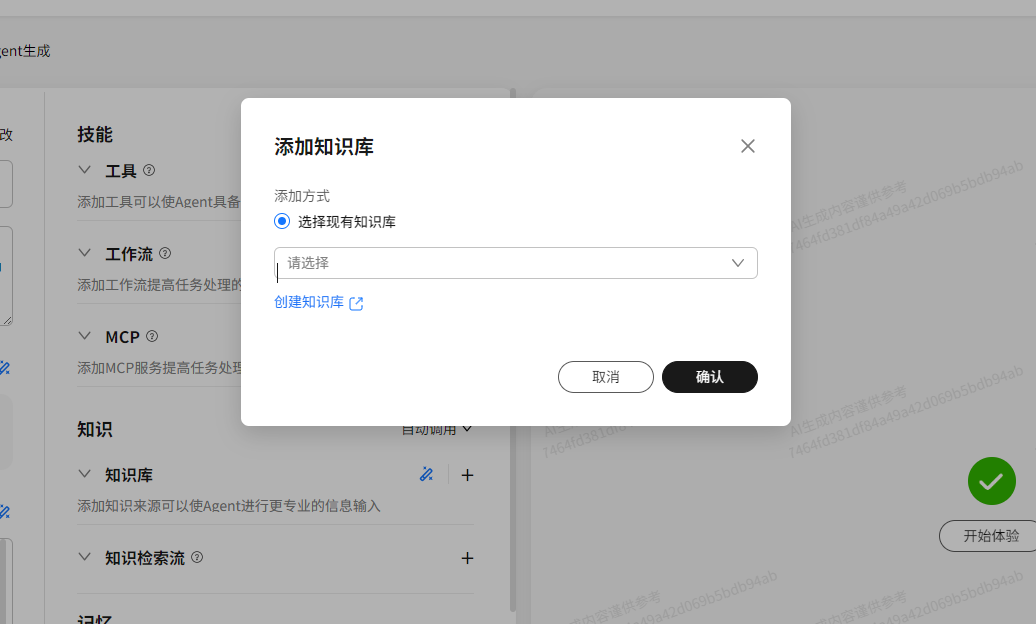Collapse the 知识库 section header
Viewport: 1036px width, 624px height.
[84, 473]
